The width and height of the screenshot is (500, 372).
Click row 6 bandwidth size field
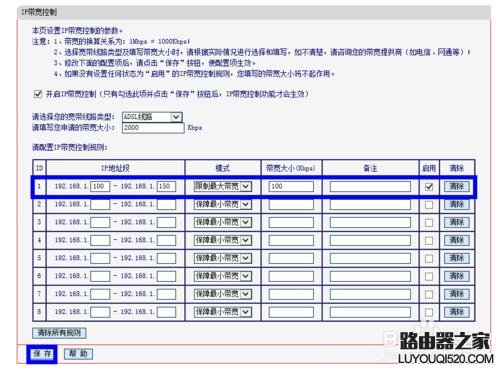pyautogui.click(x=291, y=276)
